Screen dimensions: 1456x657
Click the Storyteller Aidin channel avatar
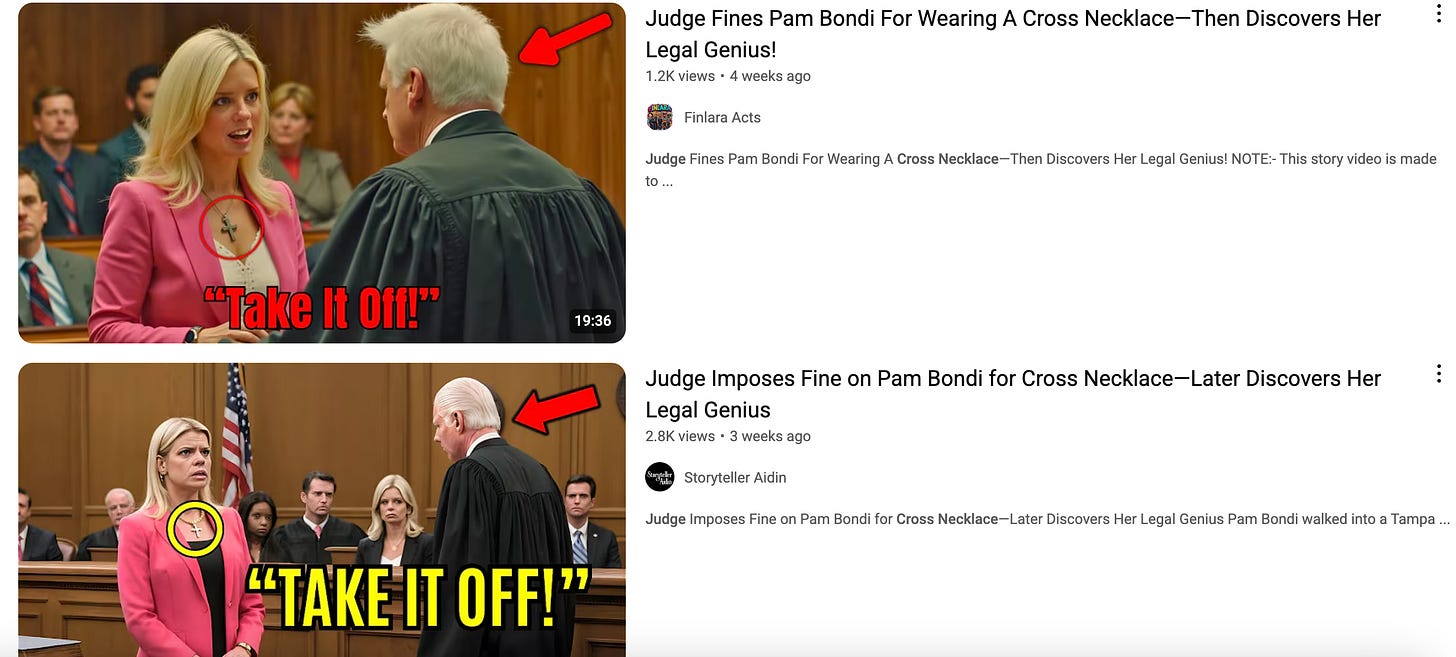(660, 478)
